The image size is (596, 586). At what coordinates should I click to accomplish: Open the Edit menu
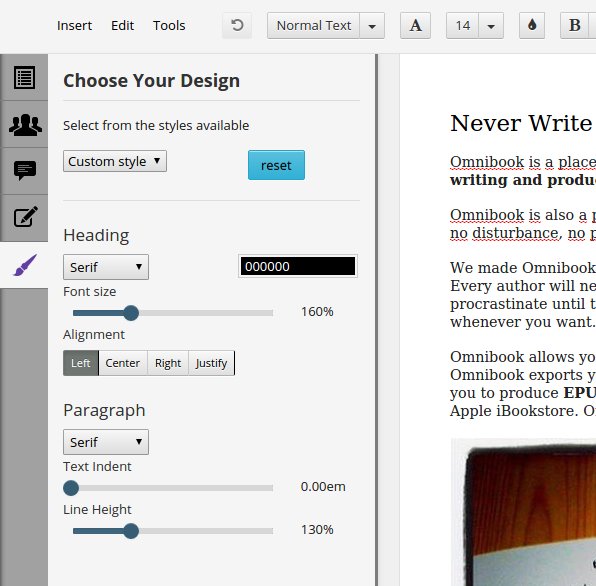tap(122, 25)
